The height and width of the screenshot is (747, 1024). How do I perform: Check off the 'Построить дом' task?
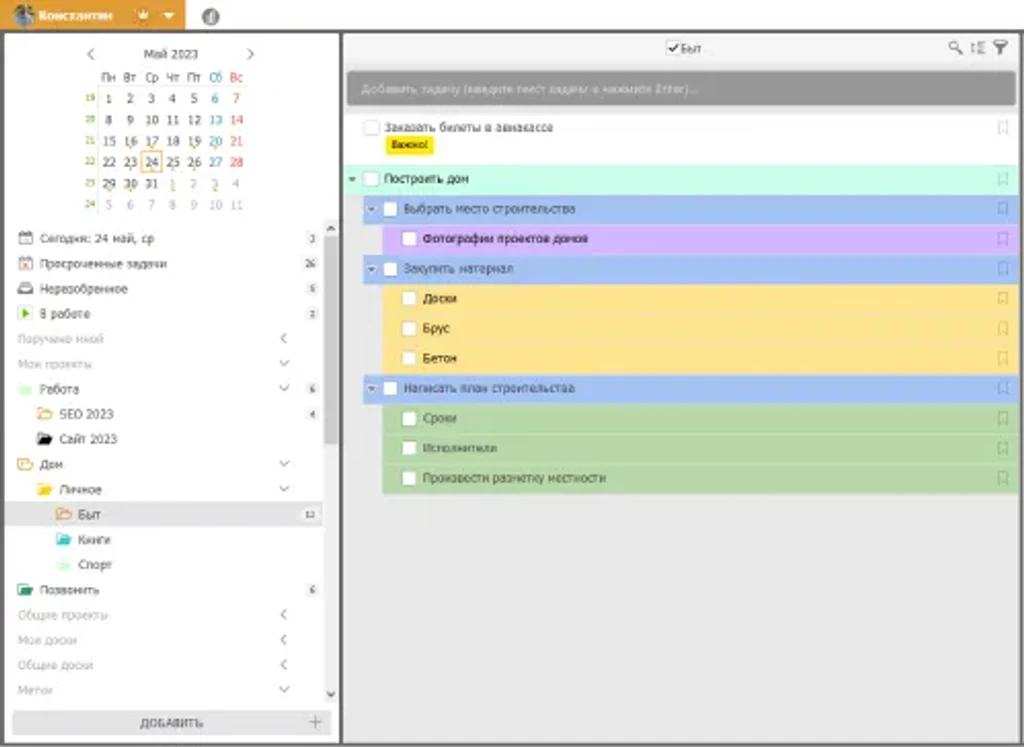pyautogui.click(x=371, y=179)
